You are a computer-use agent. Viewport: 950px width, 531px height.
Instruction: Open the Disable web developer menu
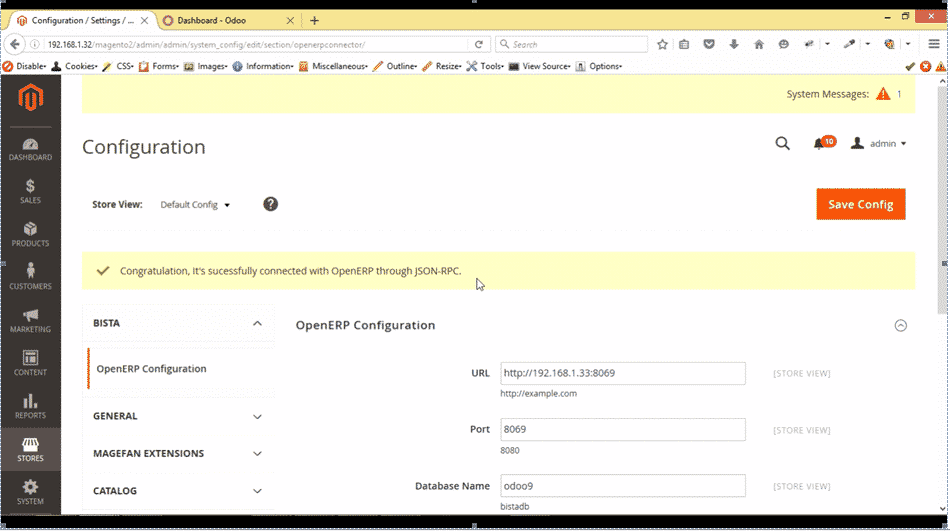pyautogui.click(x=25, y=66)
